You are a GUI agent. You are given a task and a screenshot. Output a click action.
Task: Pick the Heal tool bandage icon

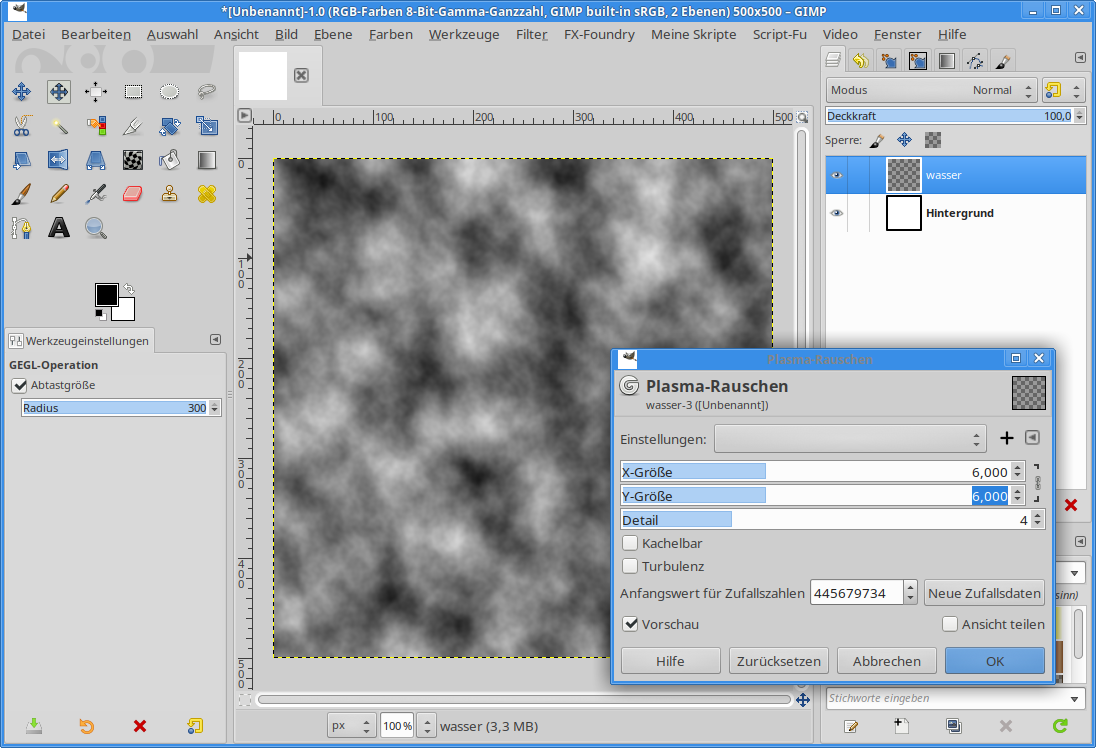point(207,193)
